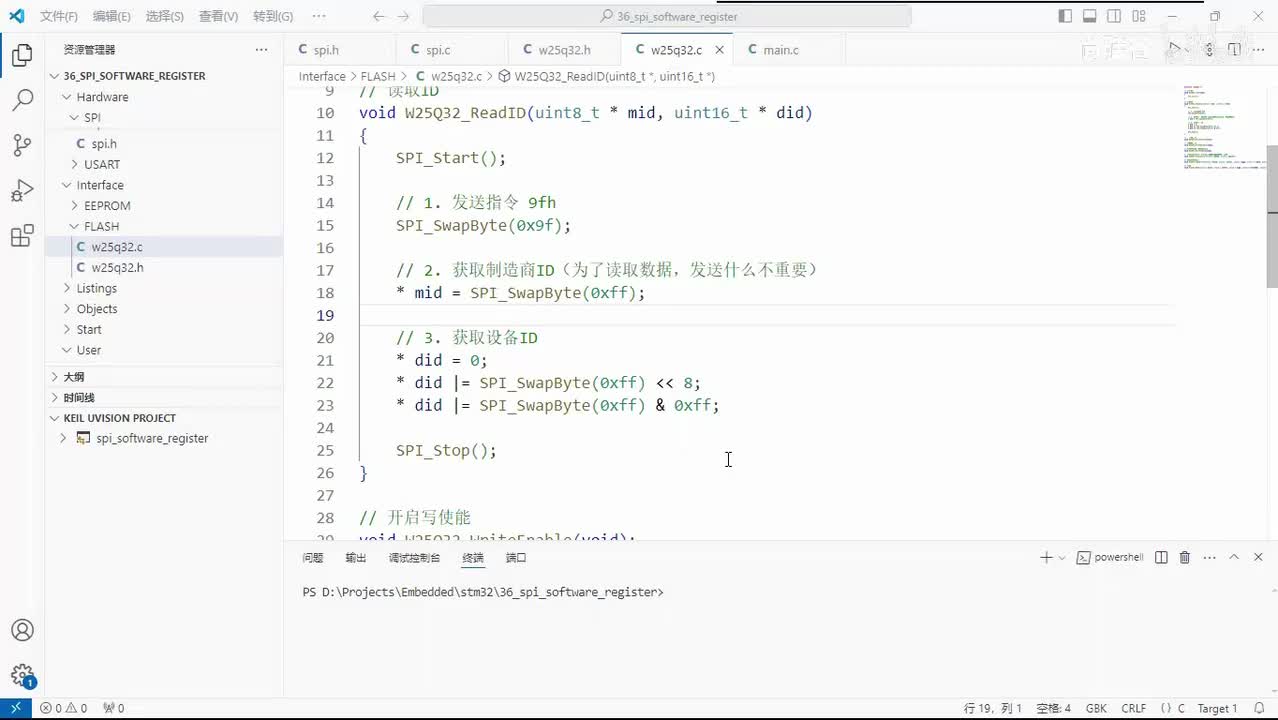The height and width of the screenshot is (720, 1278).
Task: Customize layout icon in title bar
Action: 1139,16
